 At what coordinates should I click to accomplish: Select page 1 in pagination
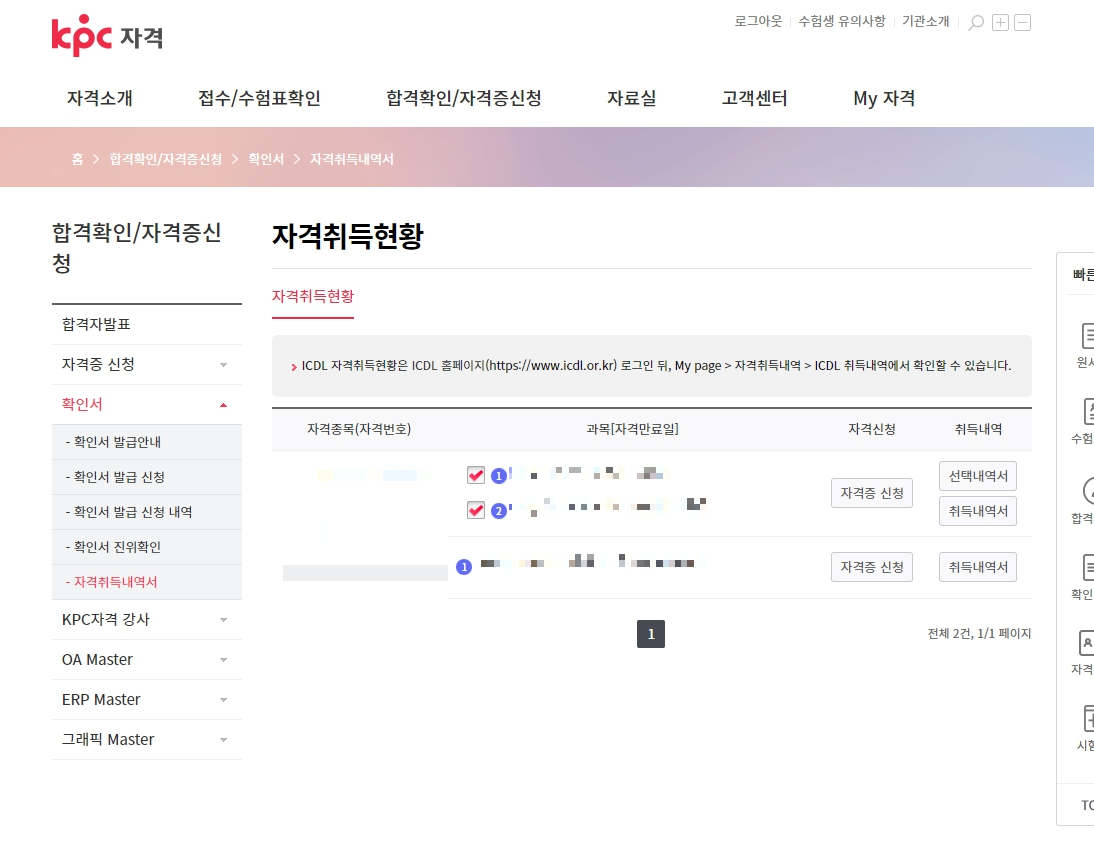651,633
